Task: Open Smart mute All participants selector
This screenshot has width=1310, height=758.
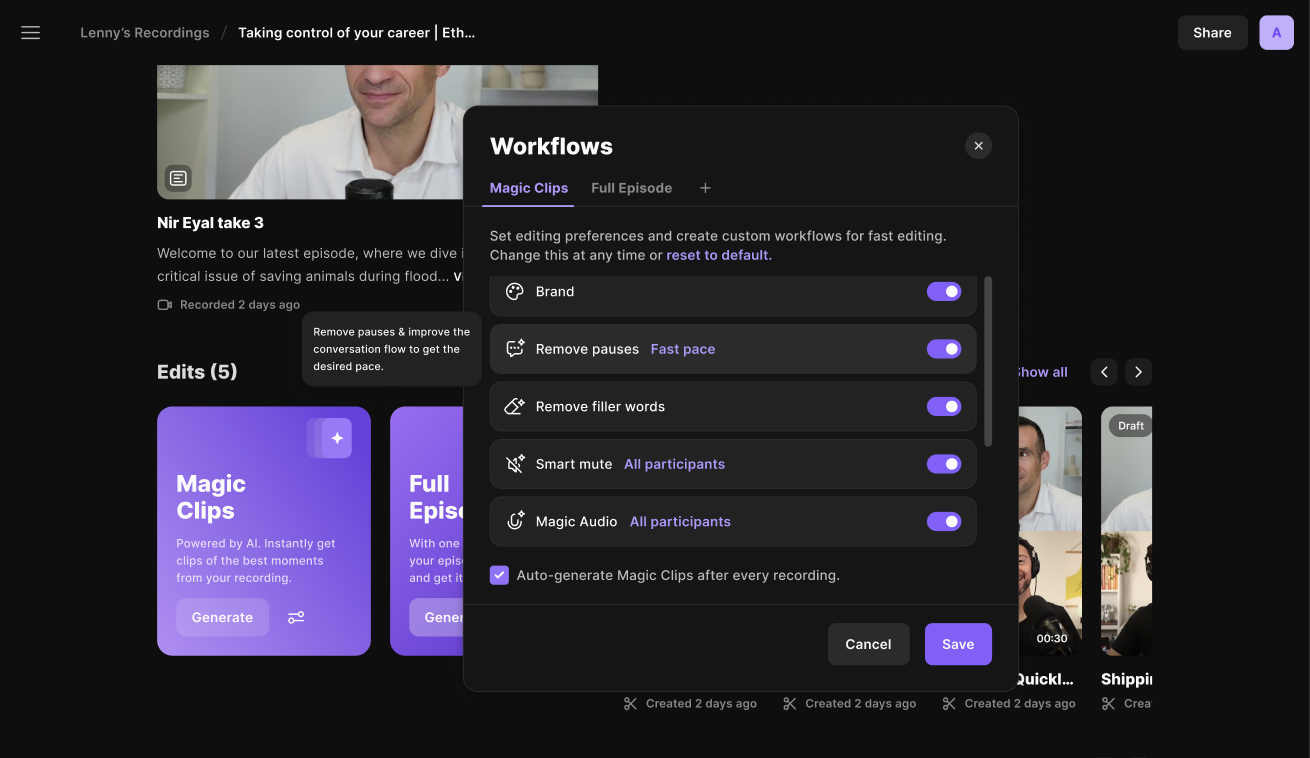Action: coord(674,464)
